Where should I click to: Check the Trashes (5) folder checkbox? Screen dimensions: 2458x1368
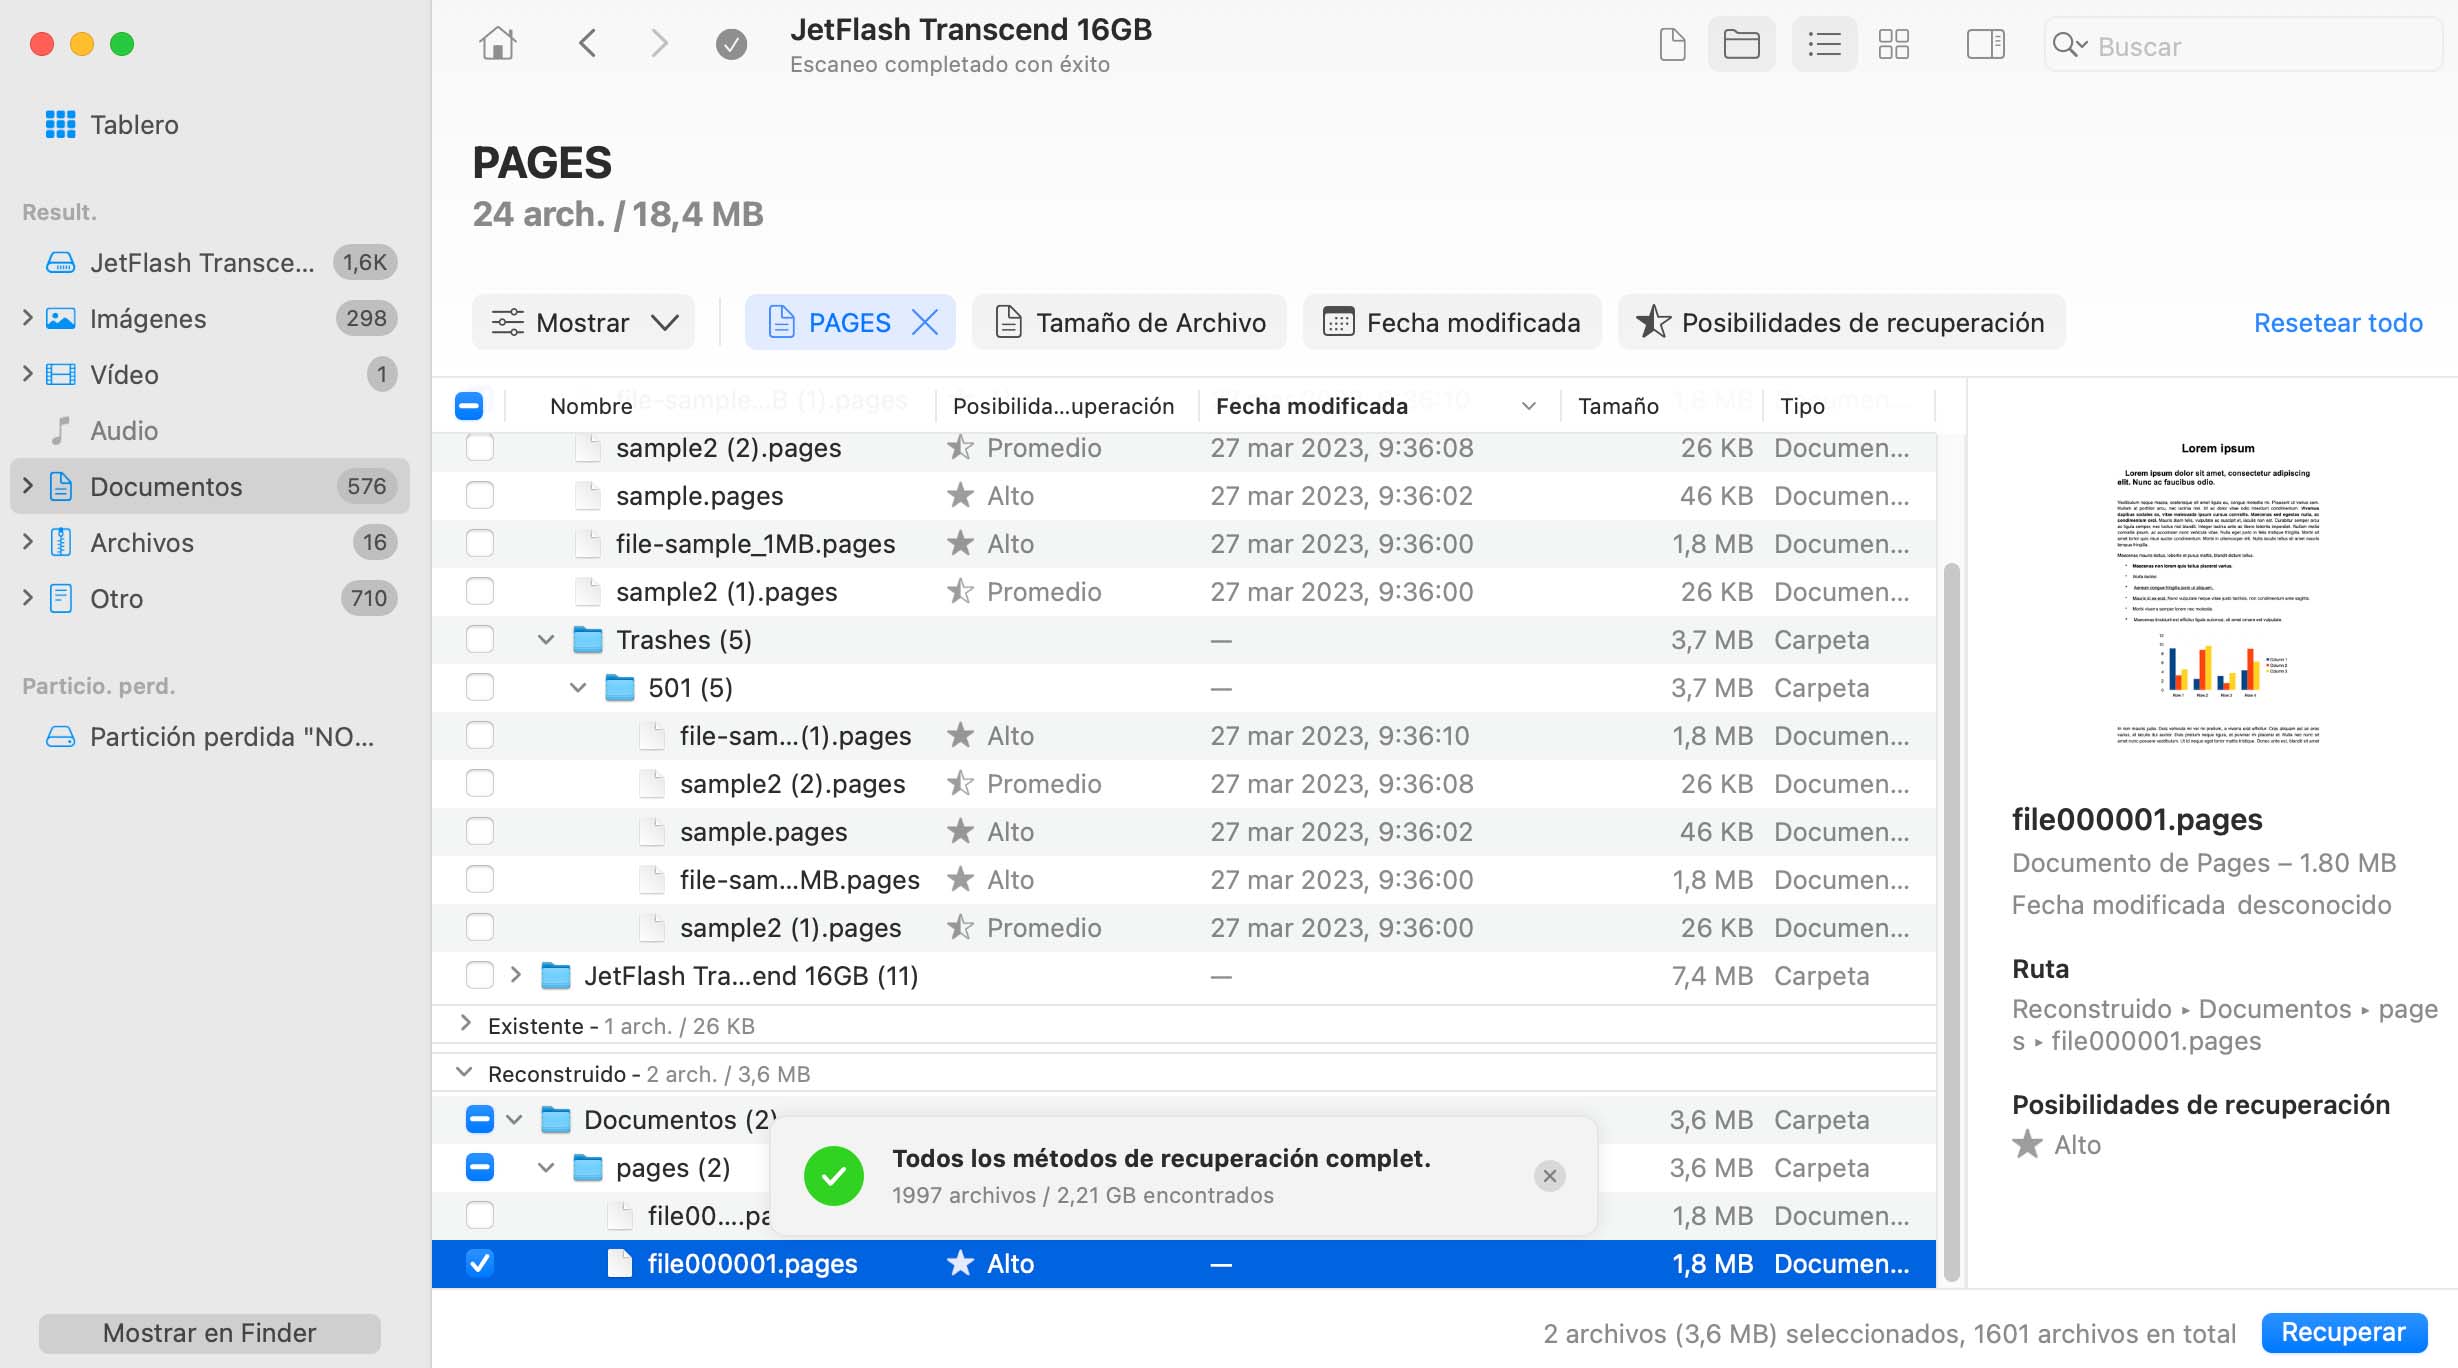pos(480,640)
